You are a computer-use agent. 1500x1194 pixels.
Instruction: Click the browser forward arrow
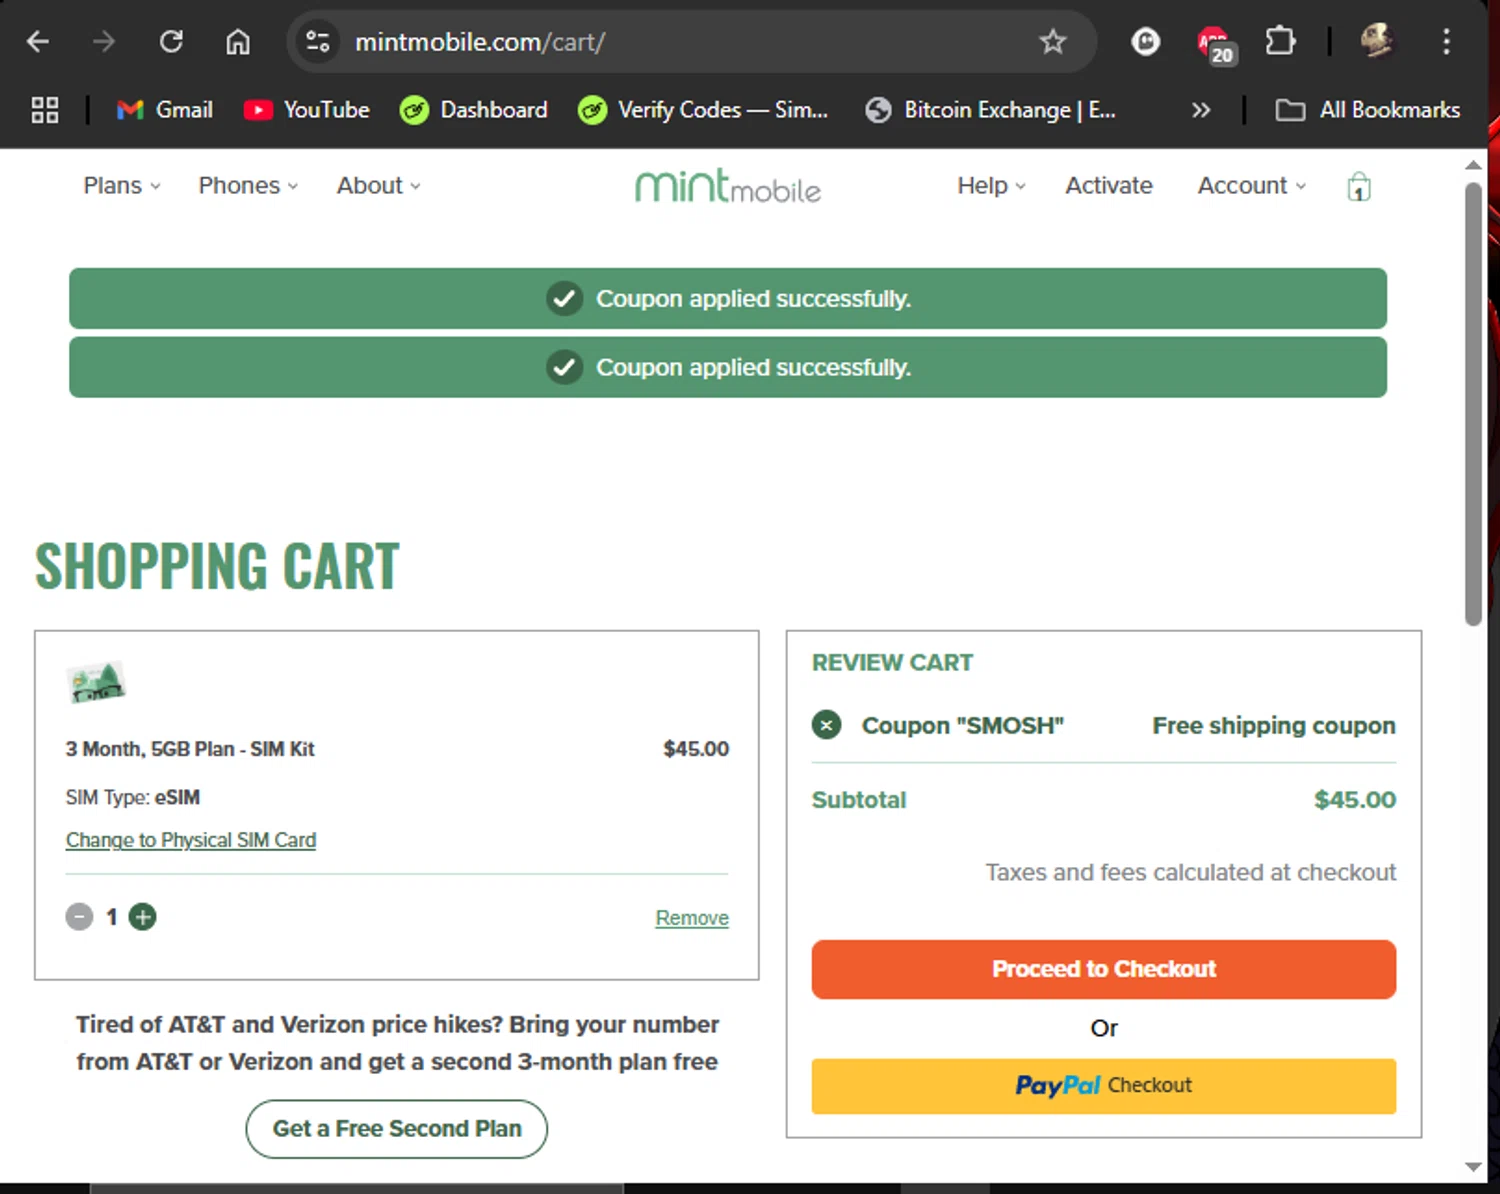[104, 42]
